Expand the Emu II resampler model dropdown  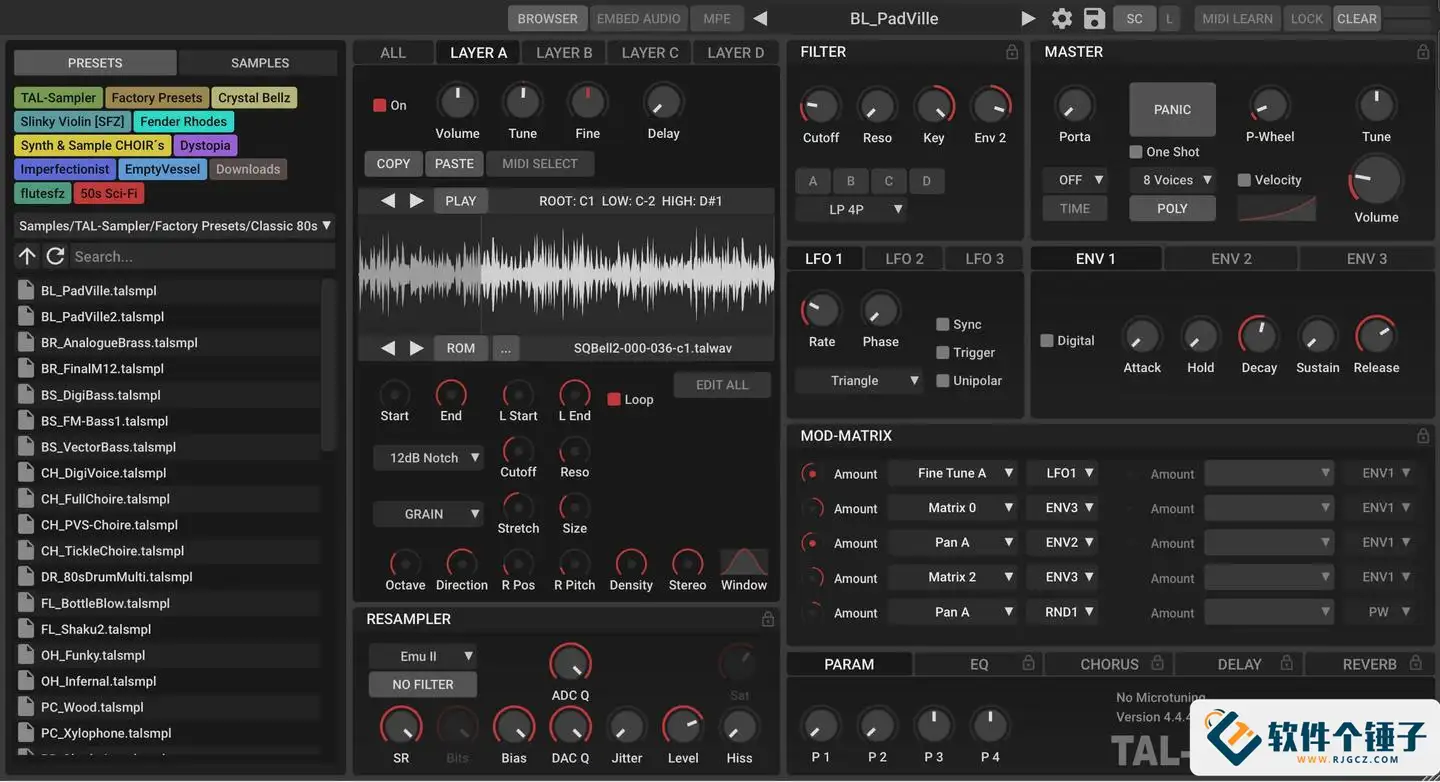[422, 657]
